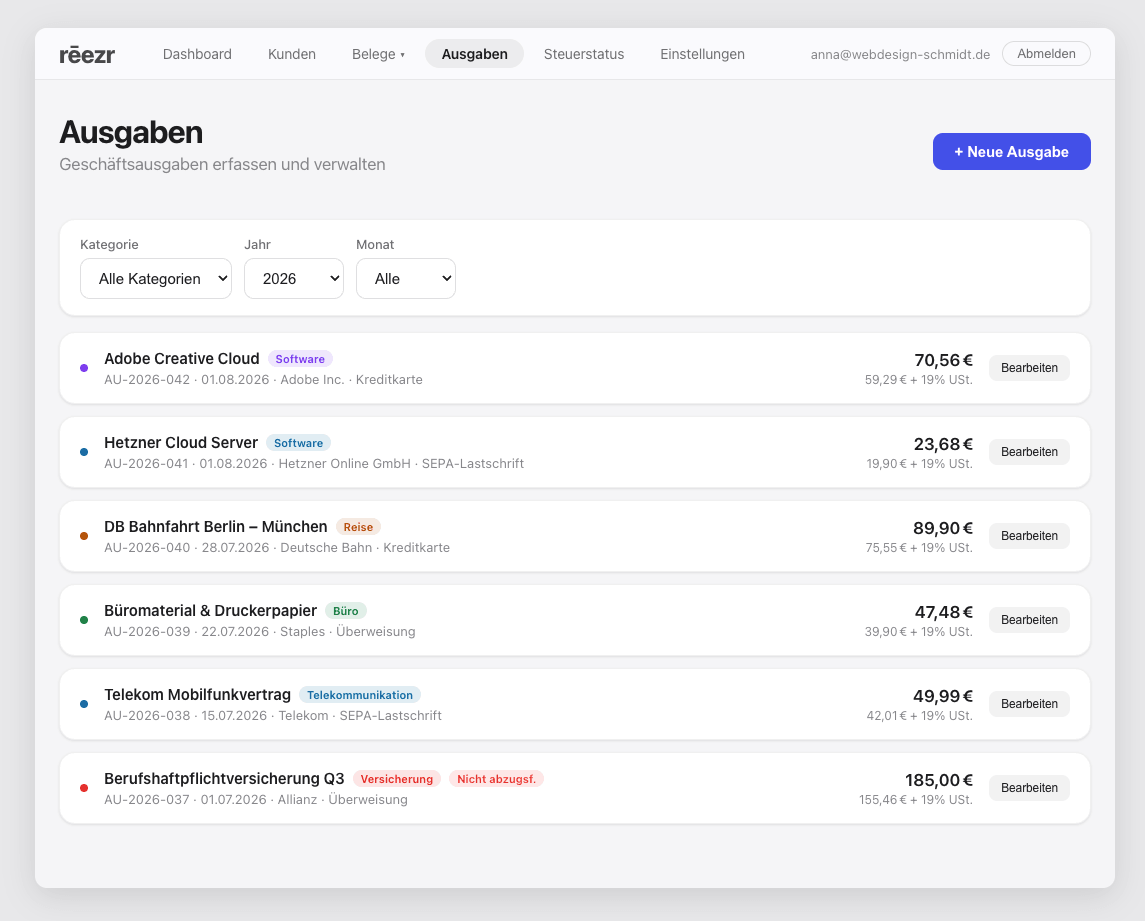Click the Versicherung category tag

[397, 779]
